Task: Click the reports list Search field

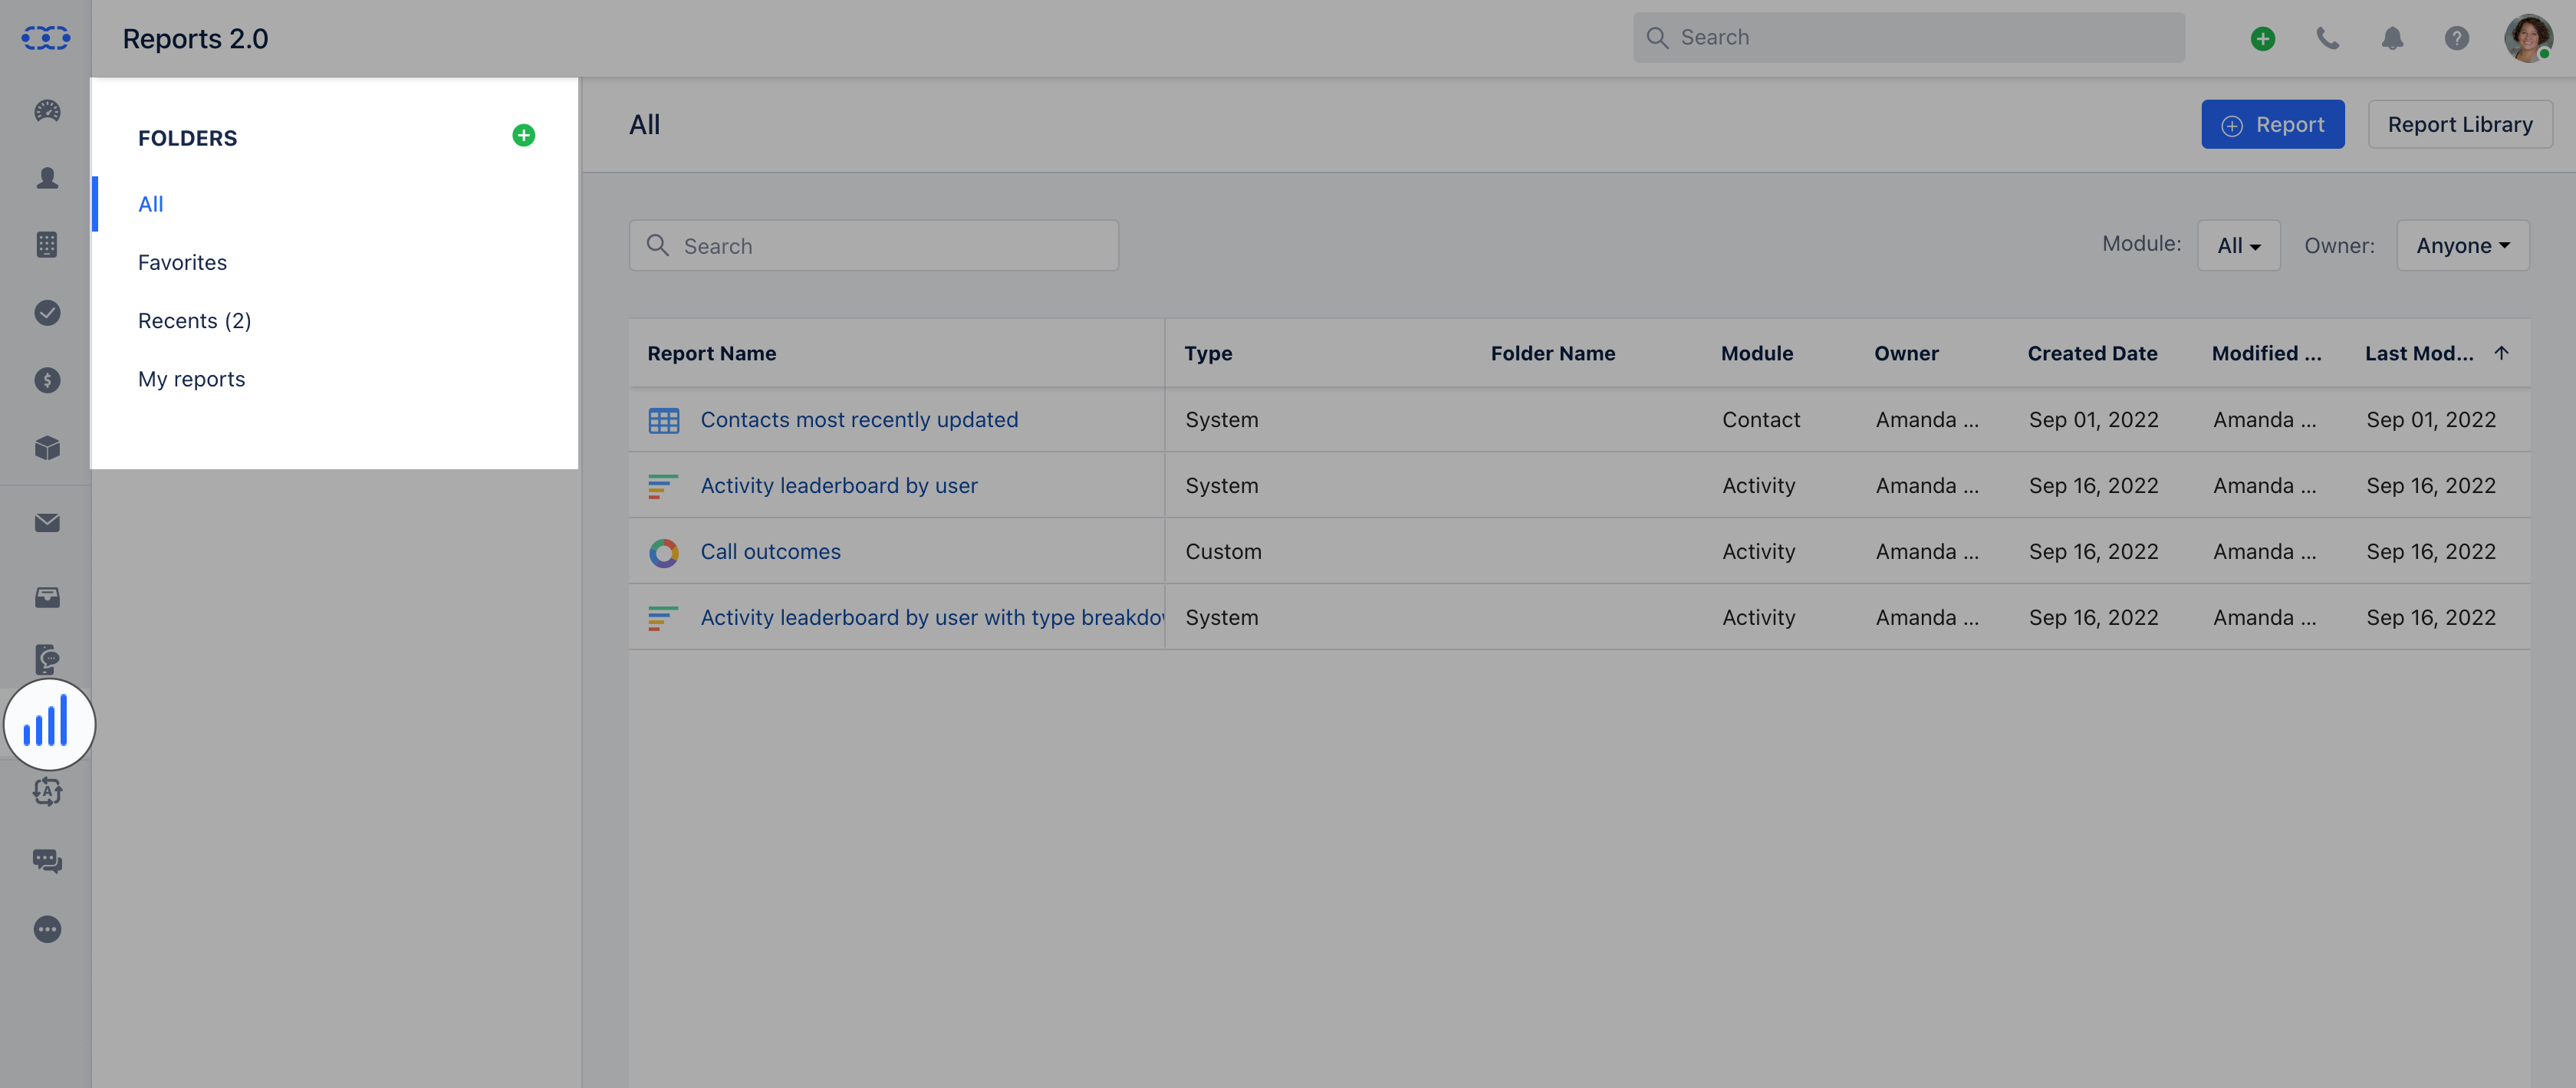Action: click(873, 245)
